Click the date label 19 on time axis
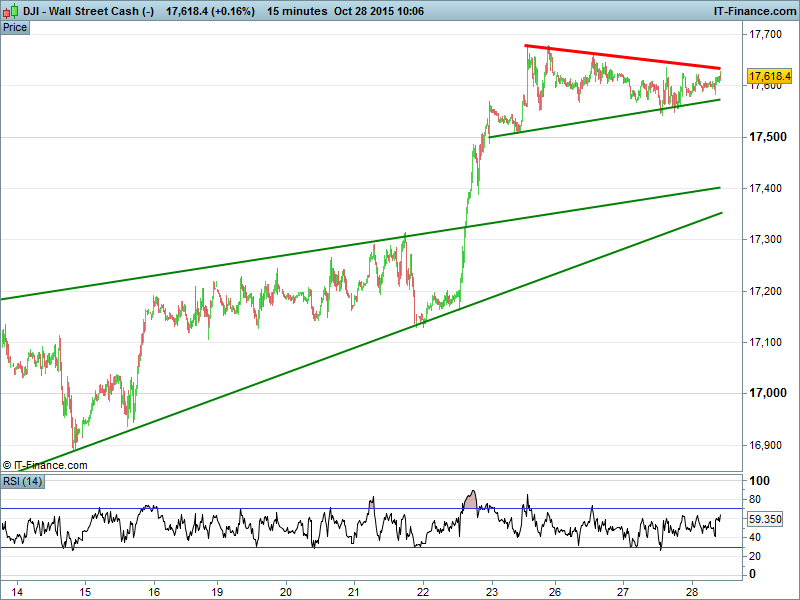800x600 pixels. tap(219, 590)
